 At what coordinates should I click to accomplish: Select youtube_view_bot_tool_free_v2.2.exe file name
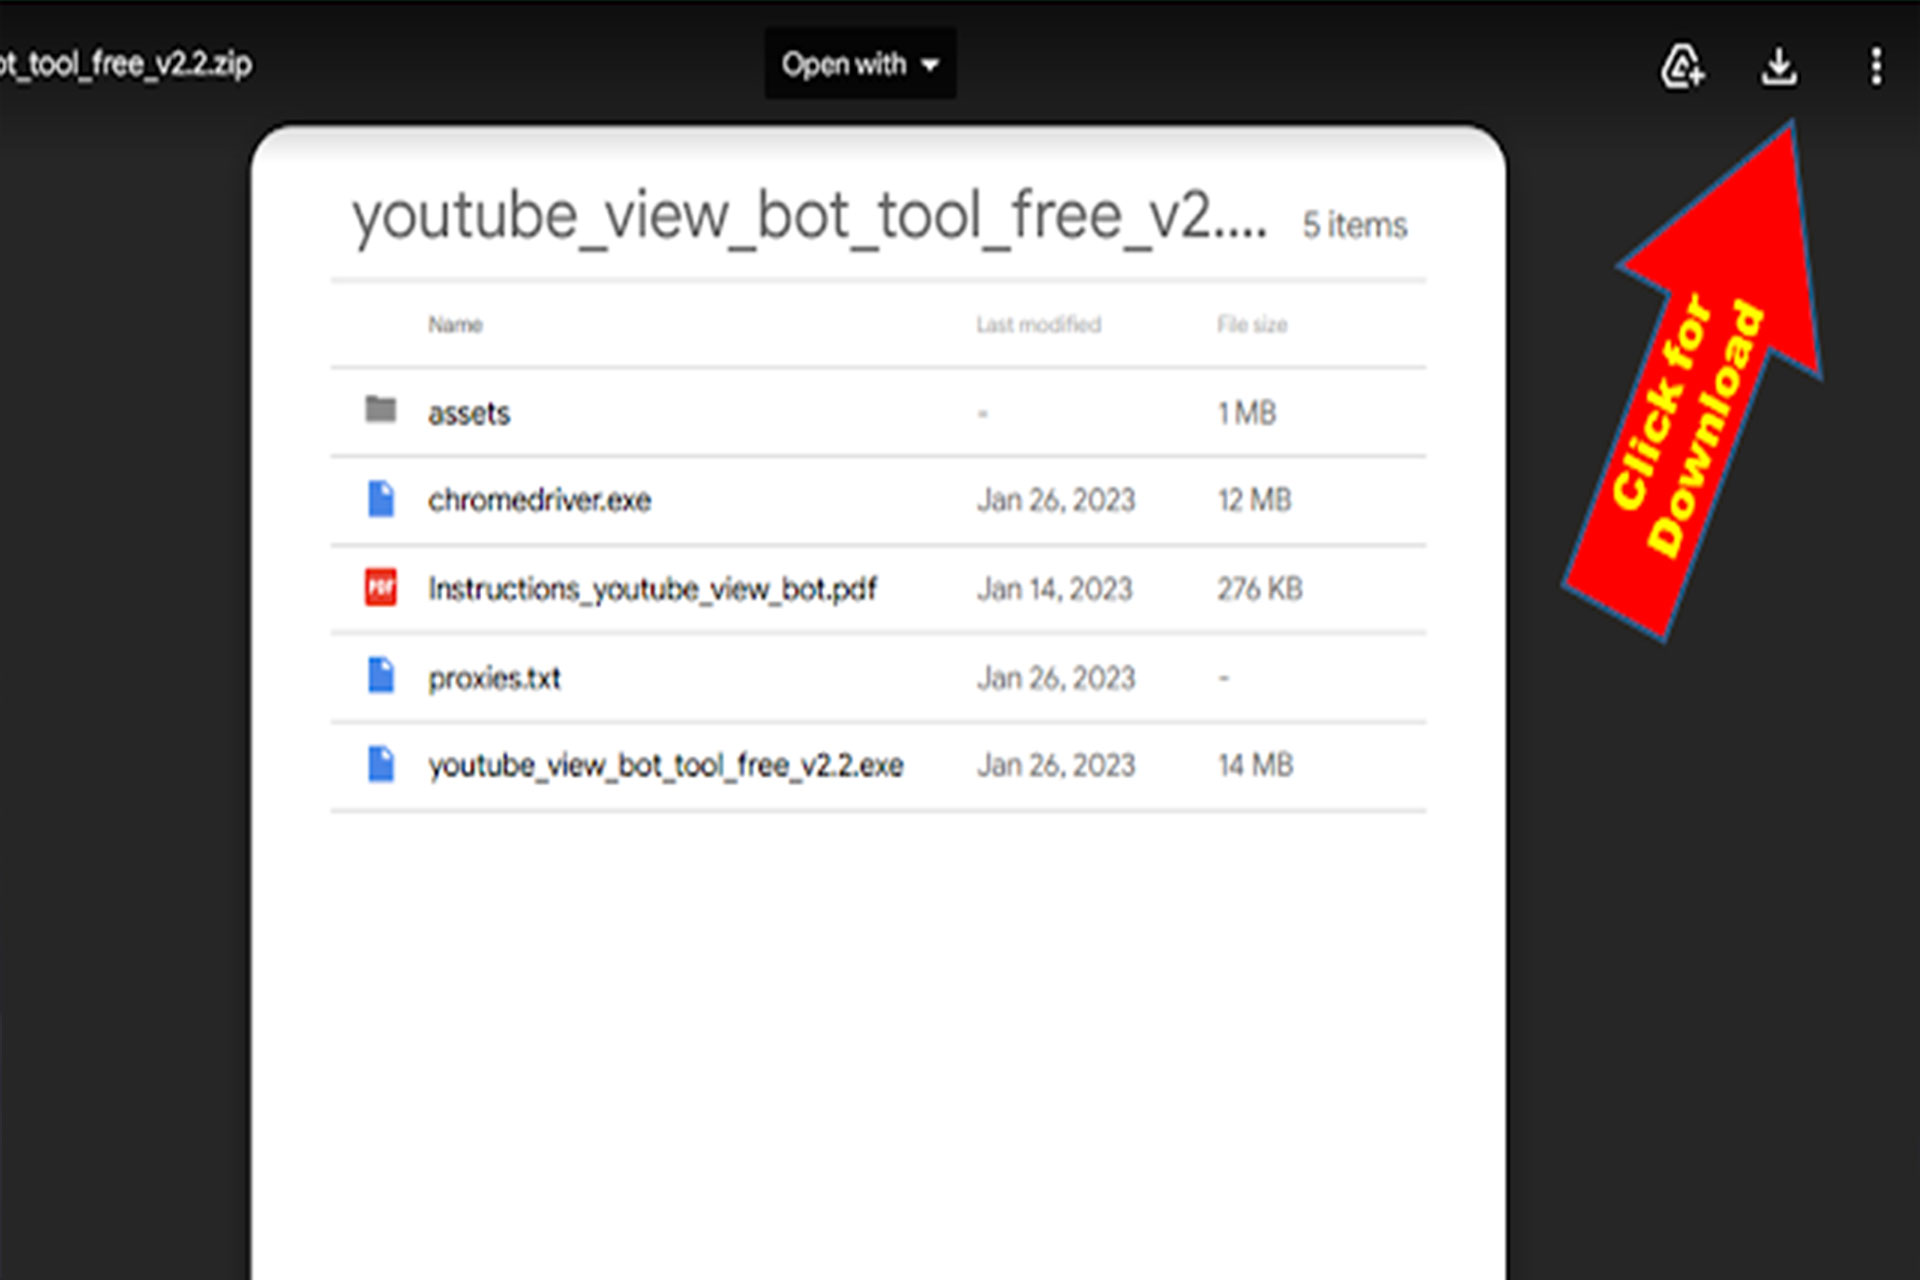click(x=666, y=766)
